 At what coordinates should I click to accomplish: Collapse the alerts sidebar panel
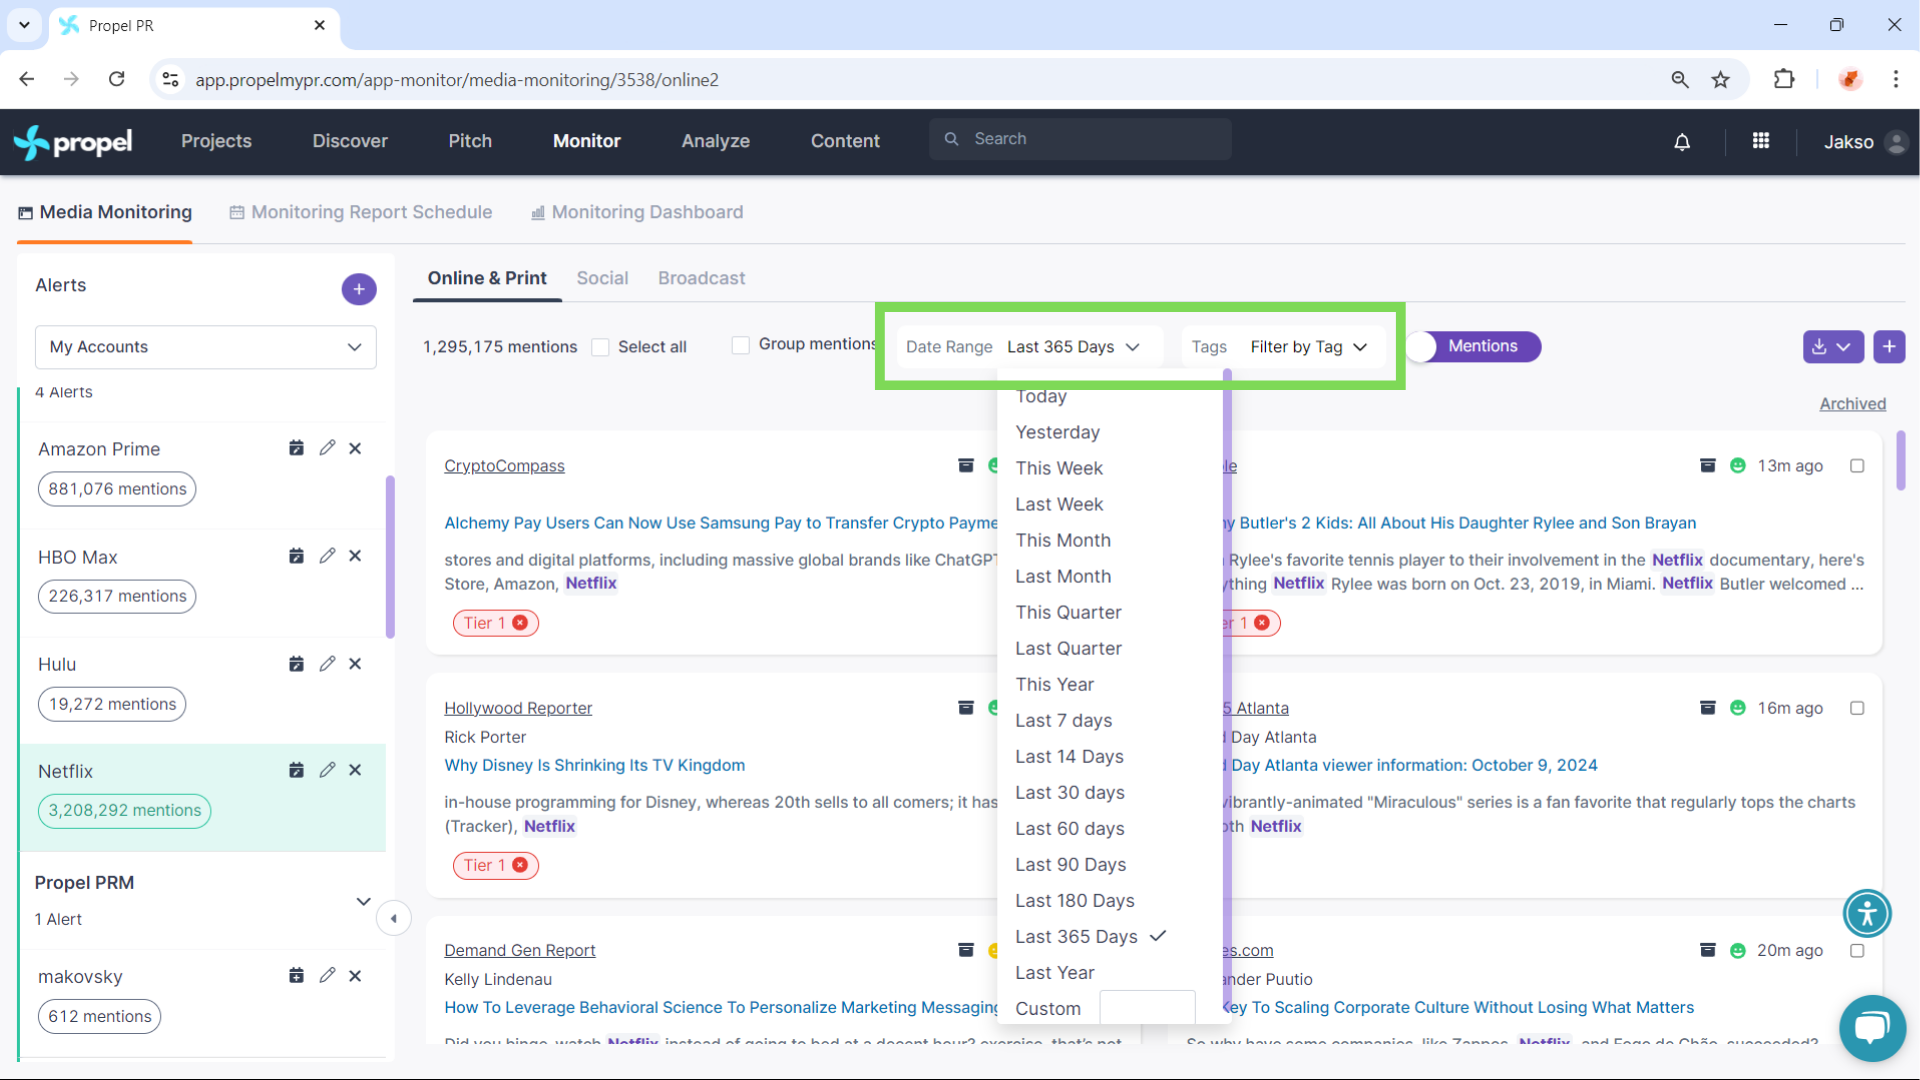pyautogui.click(x=394, y=918)
